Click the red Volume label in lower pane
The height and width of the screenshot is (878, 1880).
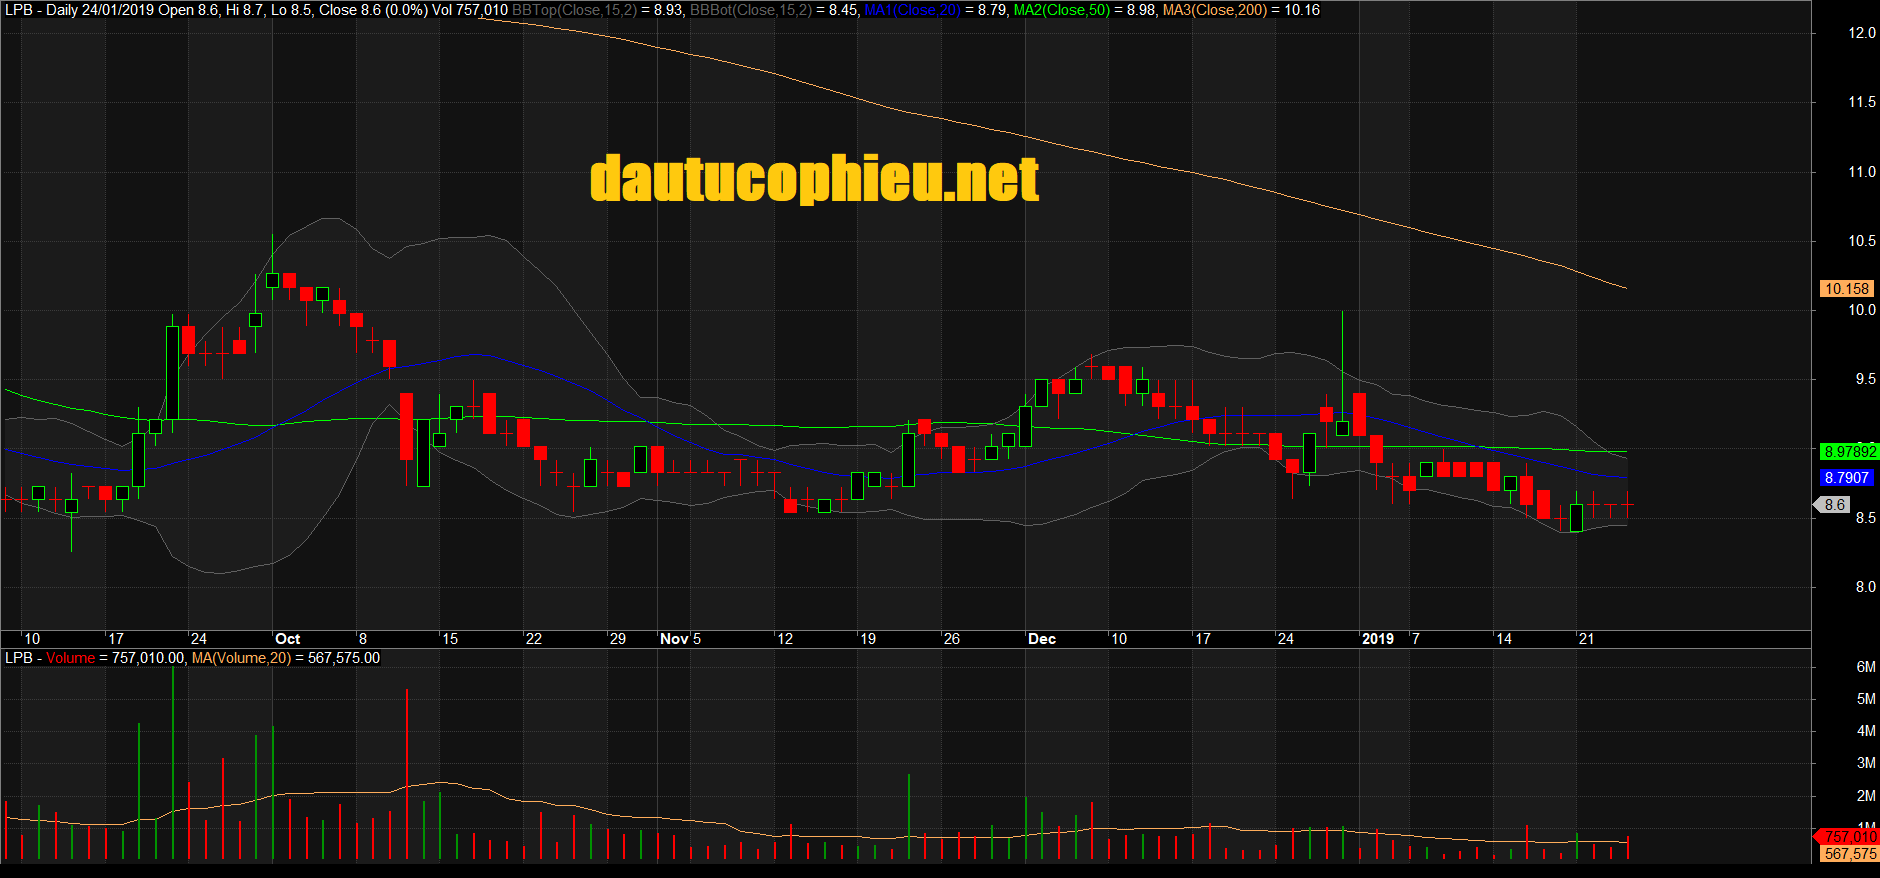click(70, 658)
